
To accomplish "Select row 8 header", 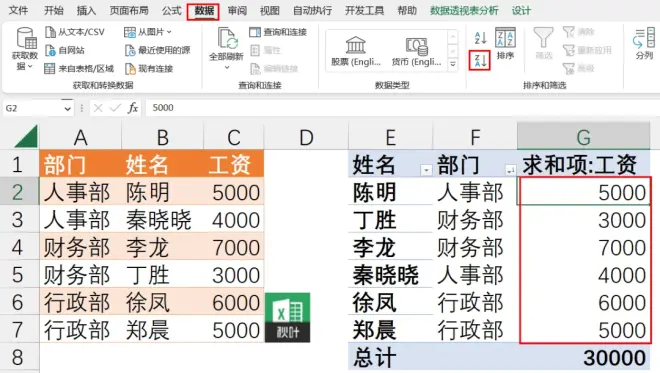I will (x=18, y=357).
